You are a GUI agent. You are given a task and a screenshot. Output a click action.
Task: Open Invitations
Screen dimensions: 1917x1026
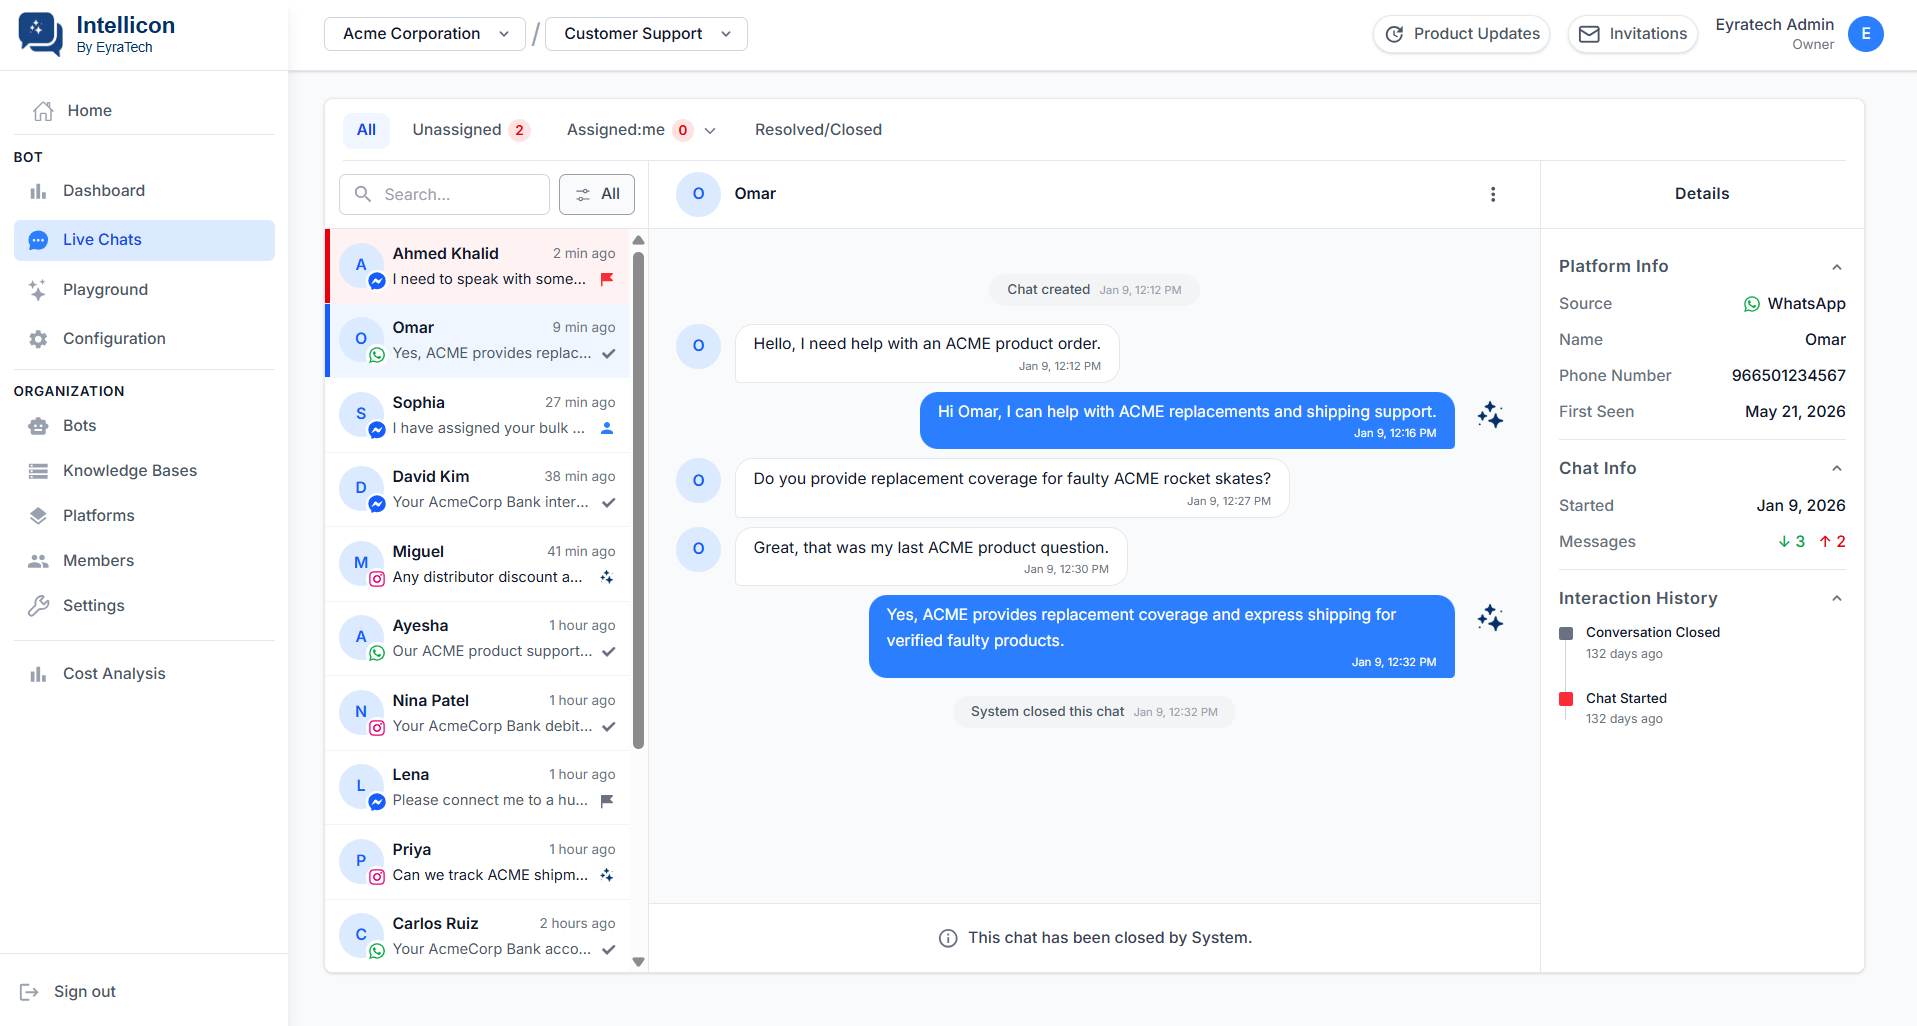[1633, 34]
